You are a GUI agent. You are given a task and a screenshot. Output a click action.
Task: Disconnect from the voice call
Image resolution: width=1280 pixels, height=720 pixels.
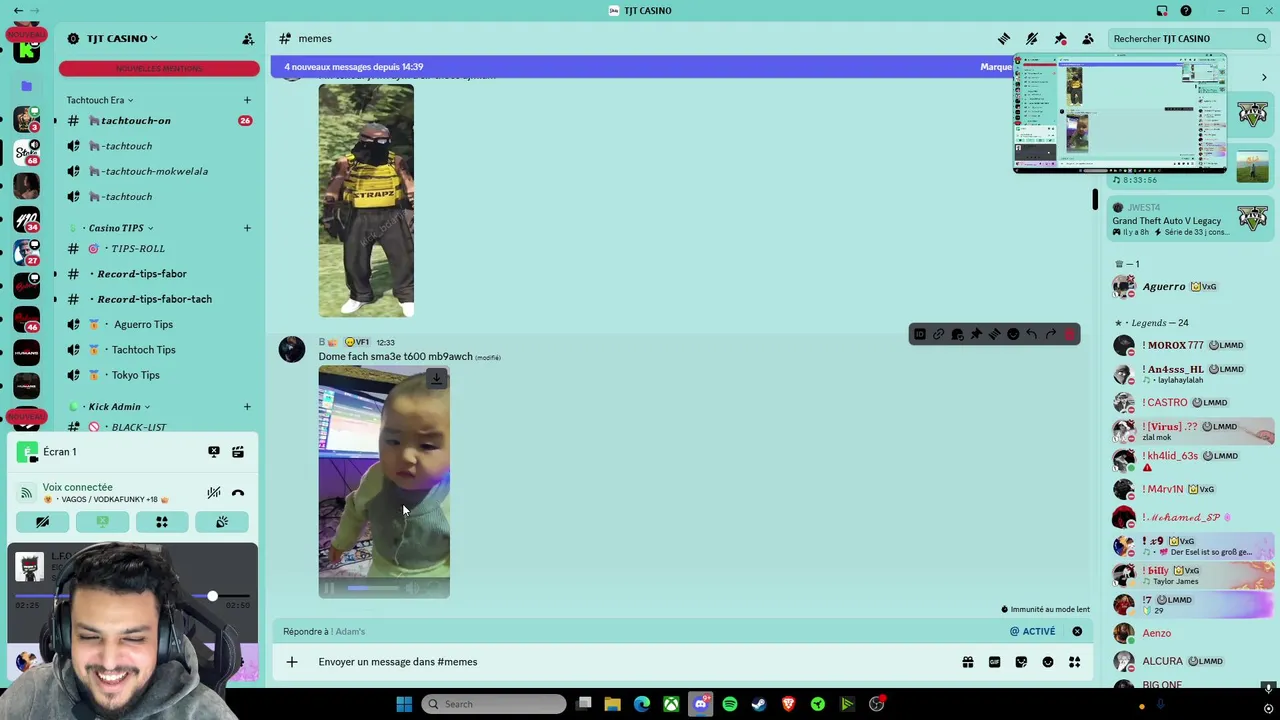(x=238, y=493)
